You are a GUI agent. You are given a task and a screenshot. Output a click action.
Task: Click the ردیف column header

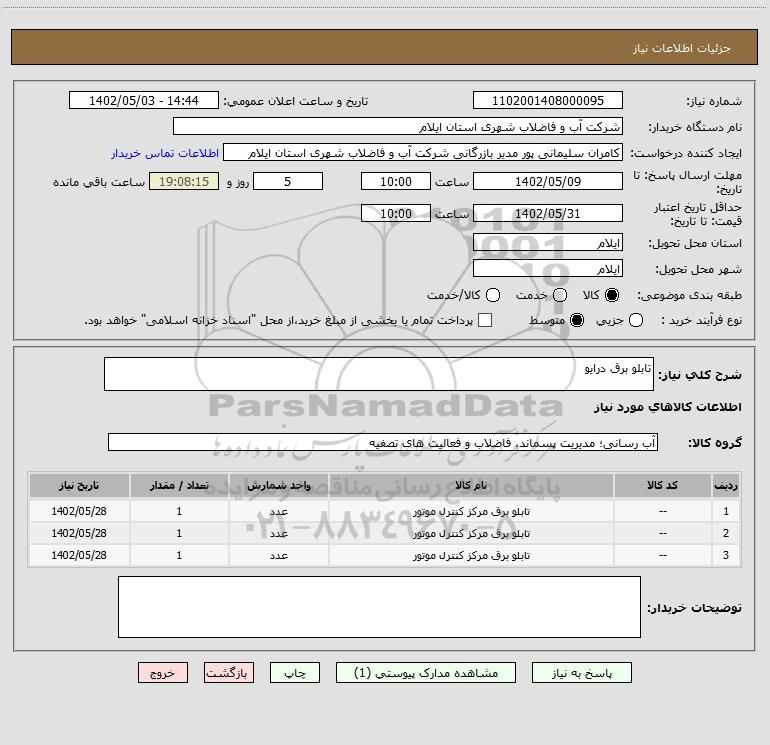(x=726, y=485)
